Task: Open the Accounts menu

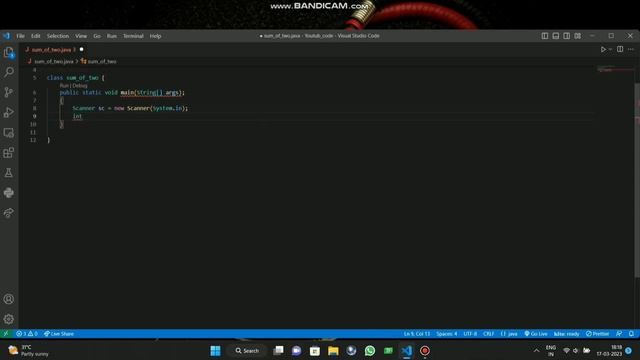Action: point(9,299)
